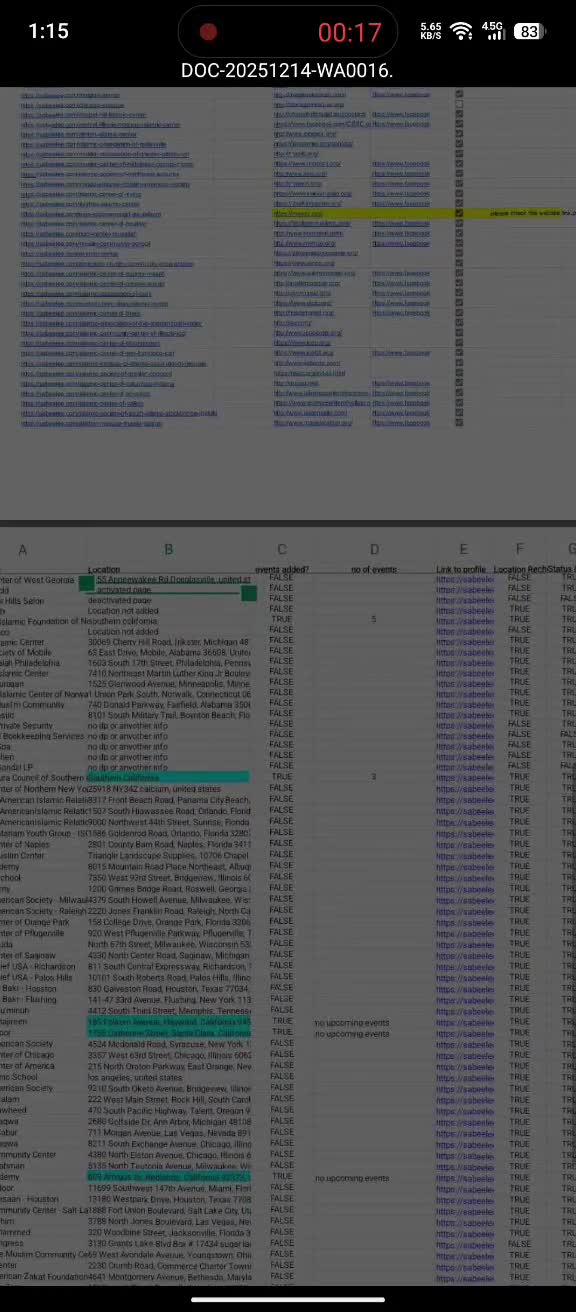Select the '222 West Main Street, Rock Hill' cell
The height and width of the screenshot is (1312, 576).
168,1100
